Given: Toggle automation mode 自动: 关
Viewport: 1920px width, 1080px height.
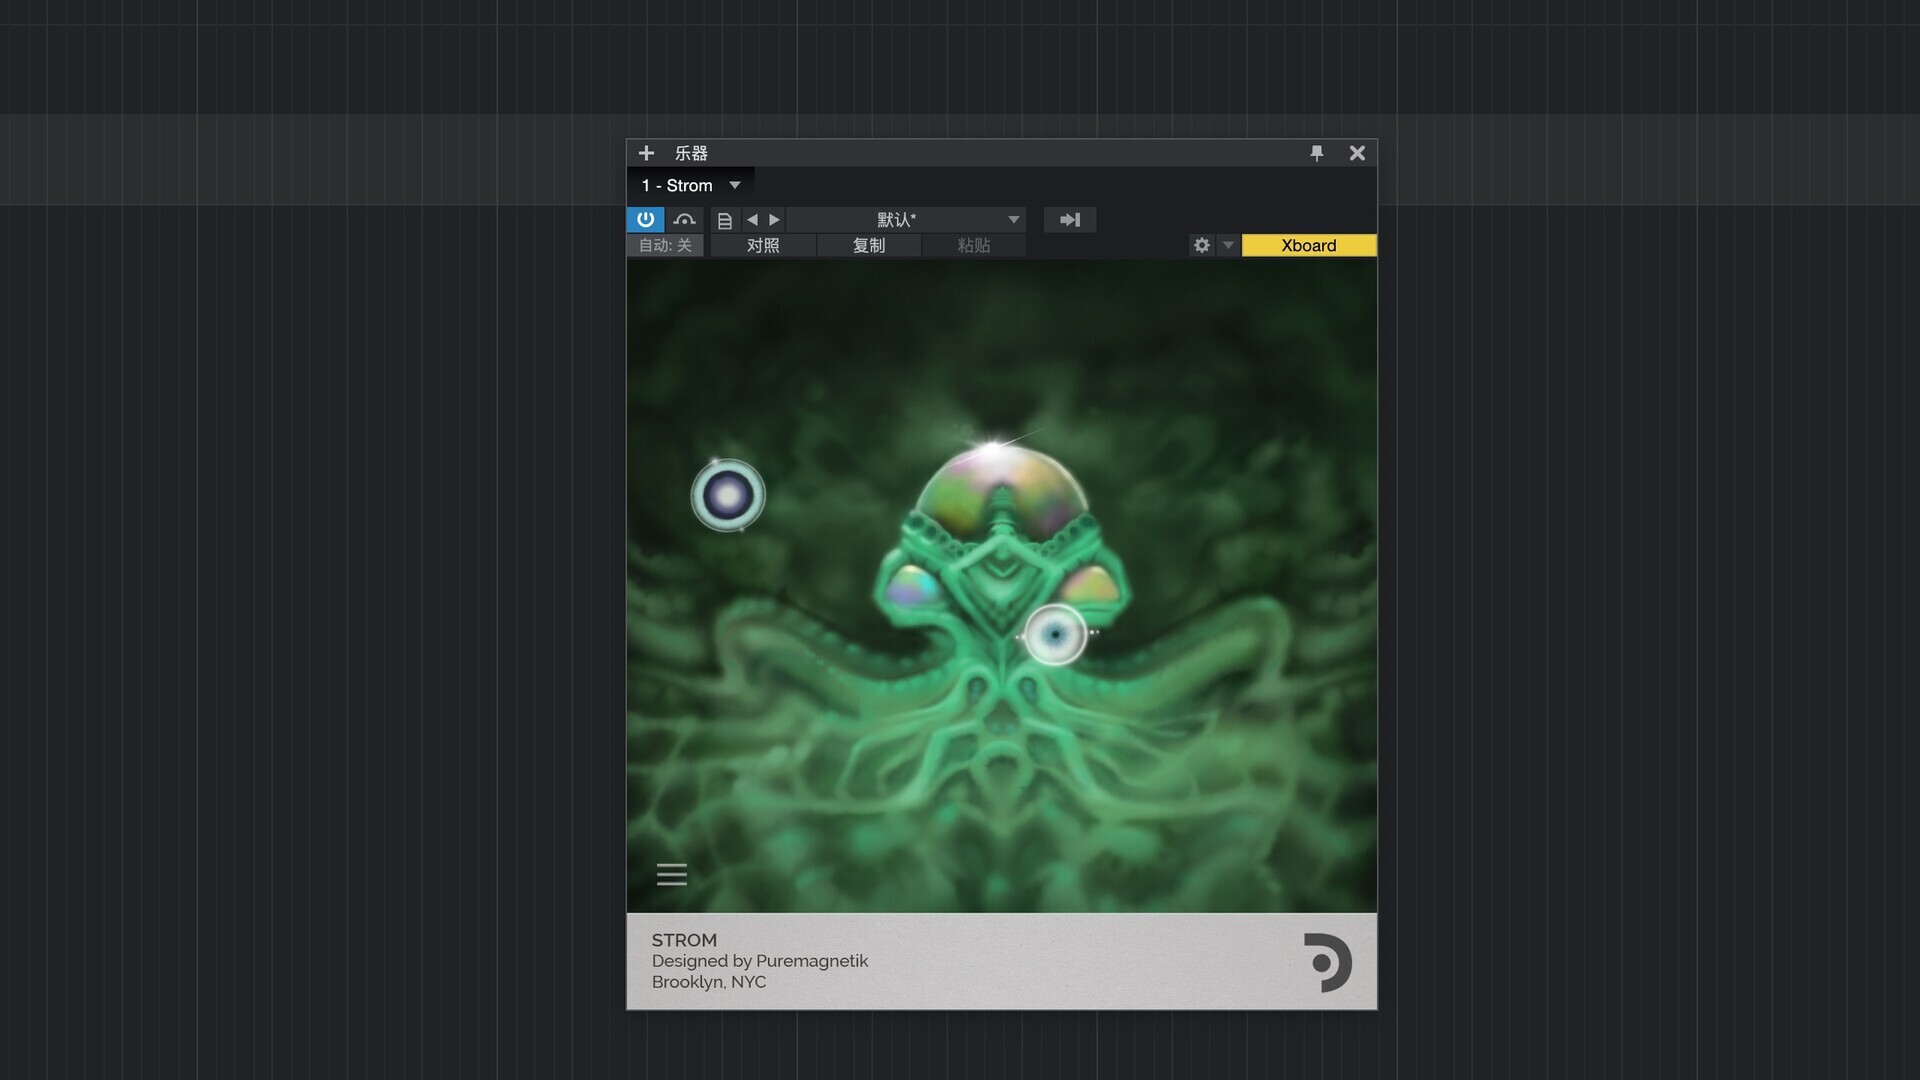Looking at the screenshot, I should 665,245.
